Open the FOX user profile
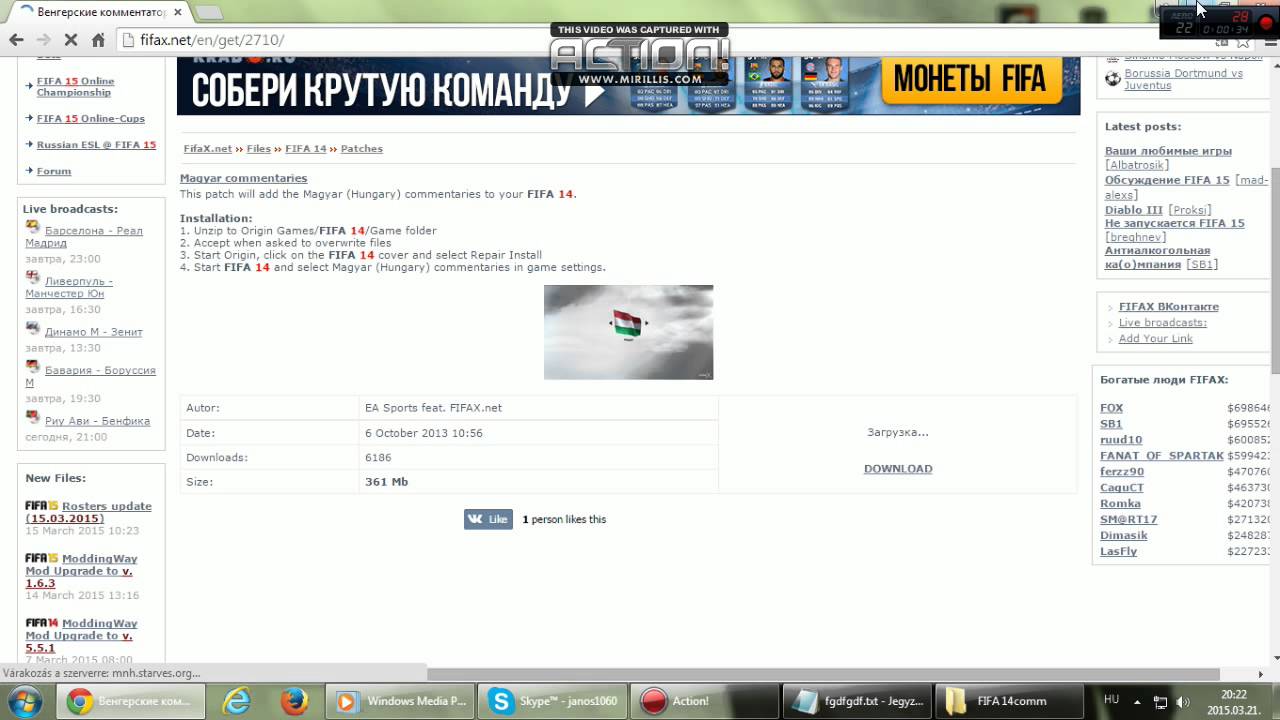 point(1112,408)
